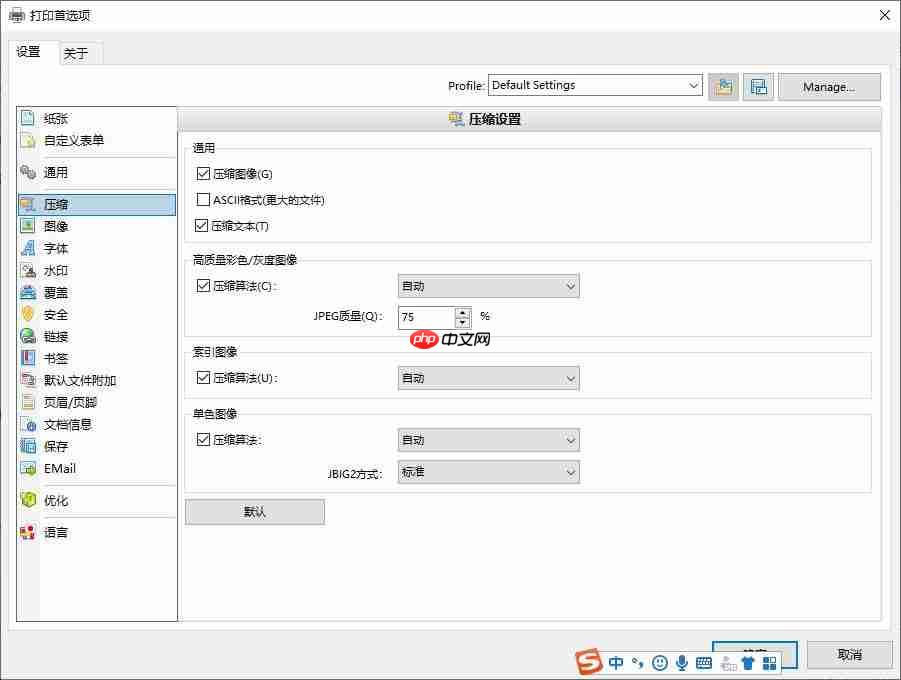Select the 压缩 compression icon in sidebar
Screen dimensions: 901x680
(28, 204)
